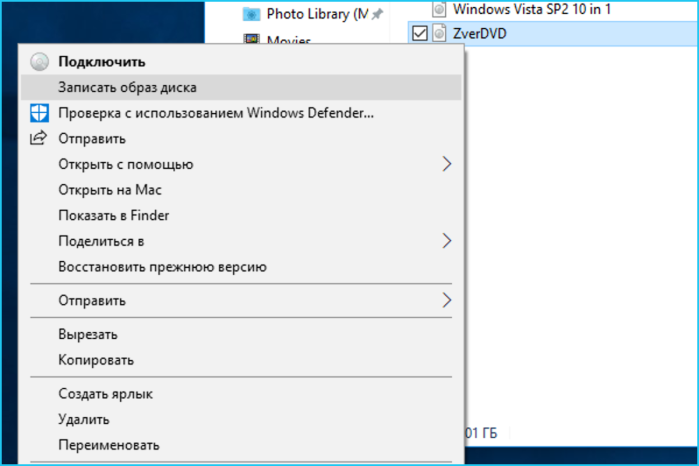Uncheck the checkbox next to ZverDVD

click(x=419, y=33)
